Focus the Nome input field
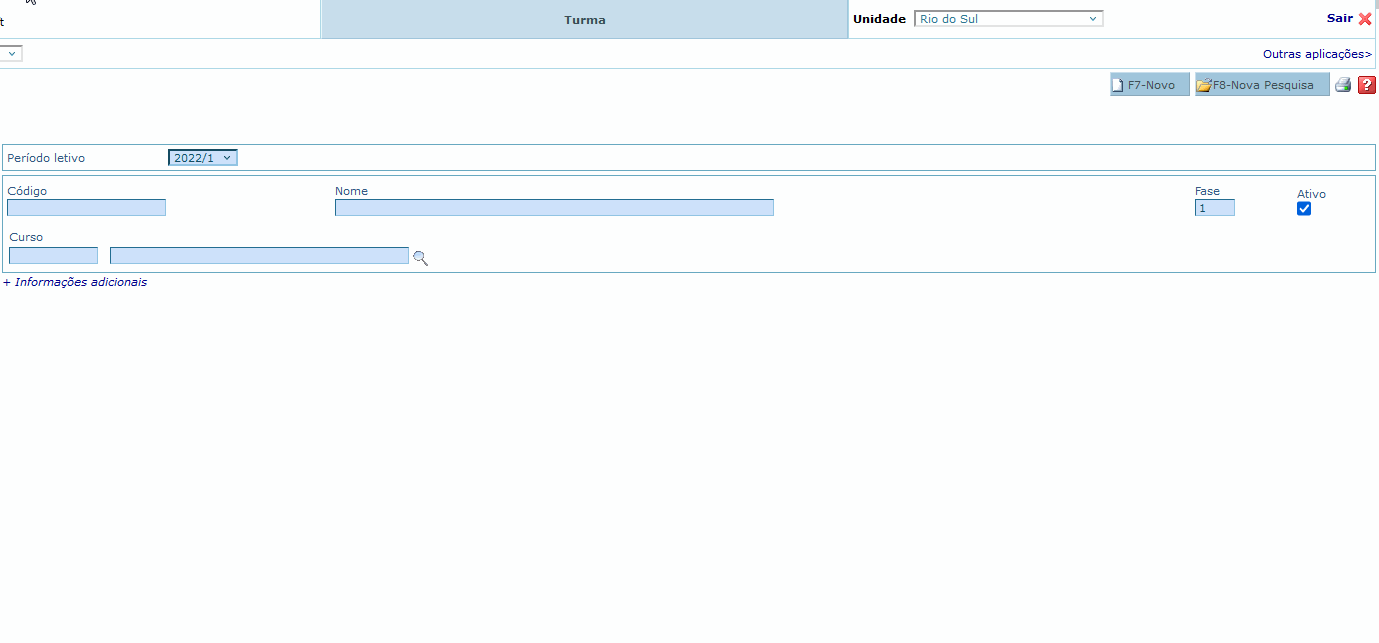Screen dimensions: 1379x643 [x=554, y=208]
